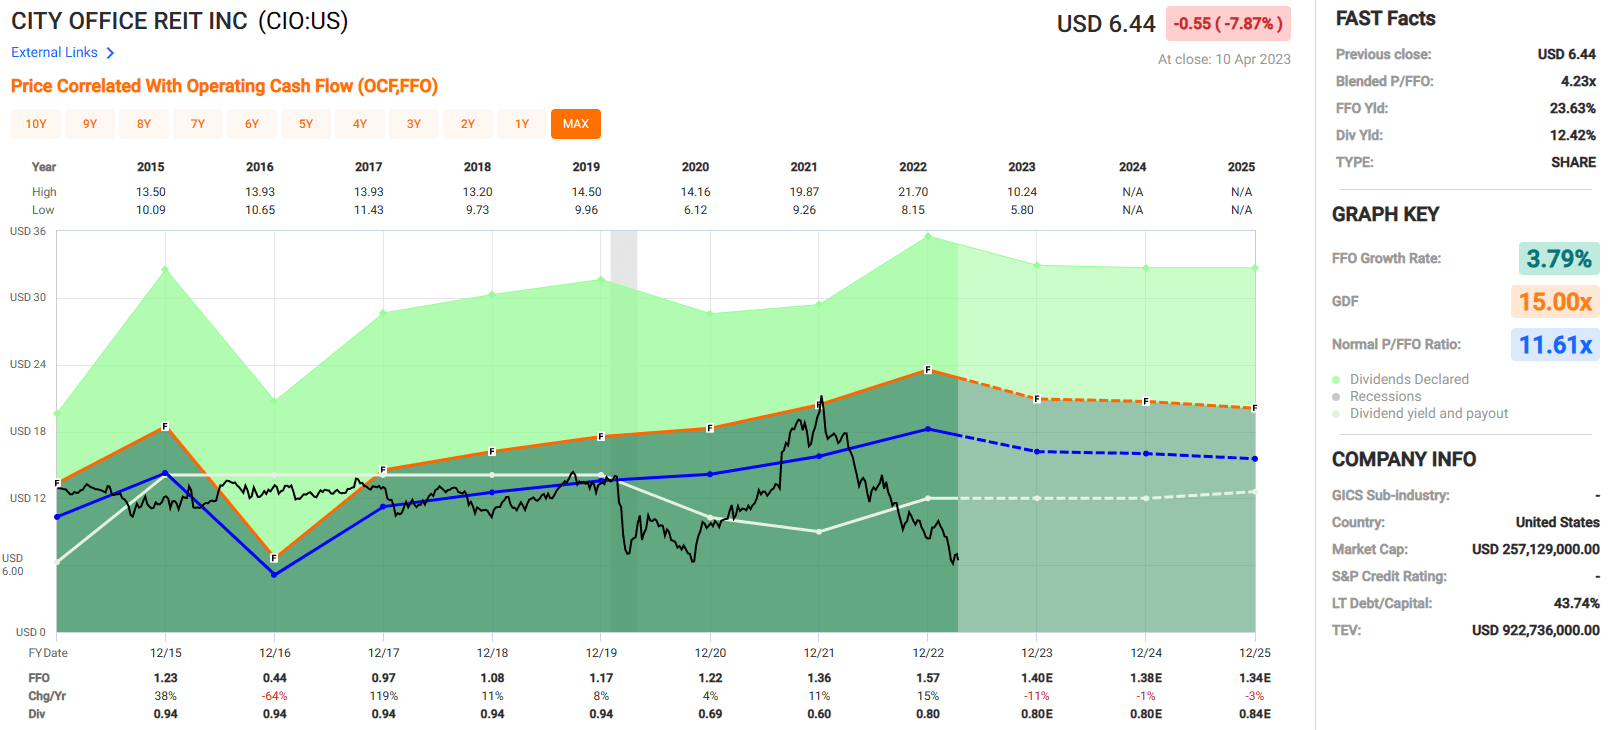Image resolution: width=1611 pixels, height=730 pixels.
Task: Select the 5Y time range
Action: [x=306, y=124]
